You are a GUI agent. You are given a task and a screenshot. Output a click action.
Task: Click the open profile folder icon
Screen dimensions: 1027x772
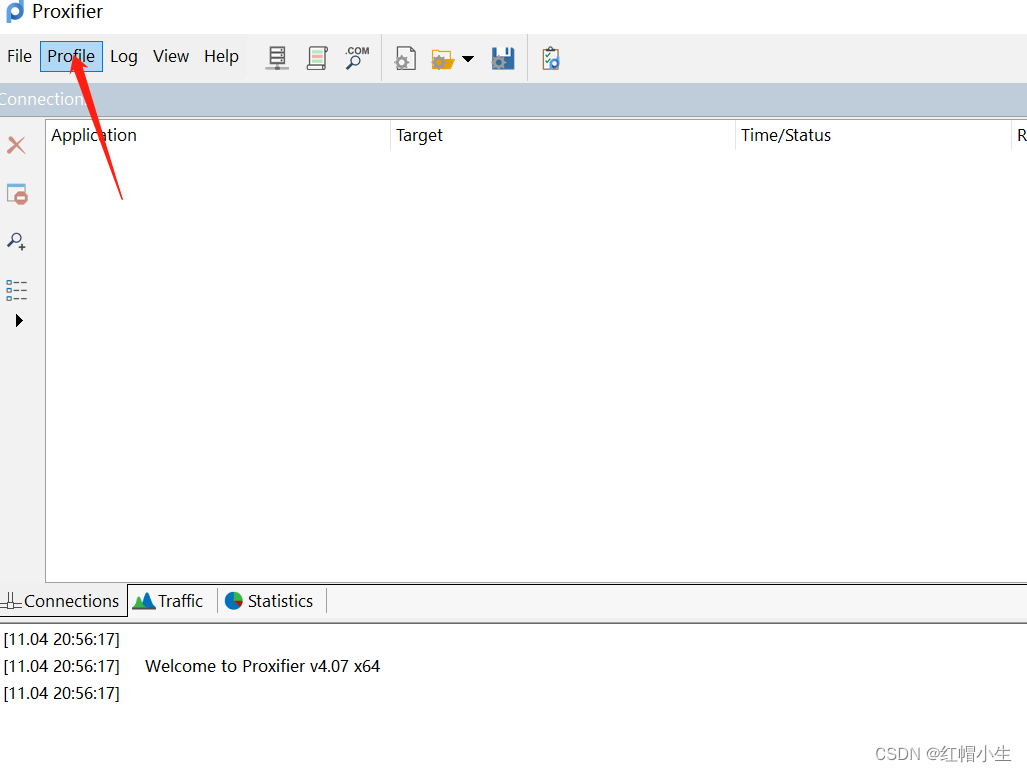[443, 59]
